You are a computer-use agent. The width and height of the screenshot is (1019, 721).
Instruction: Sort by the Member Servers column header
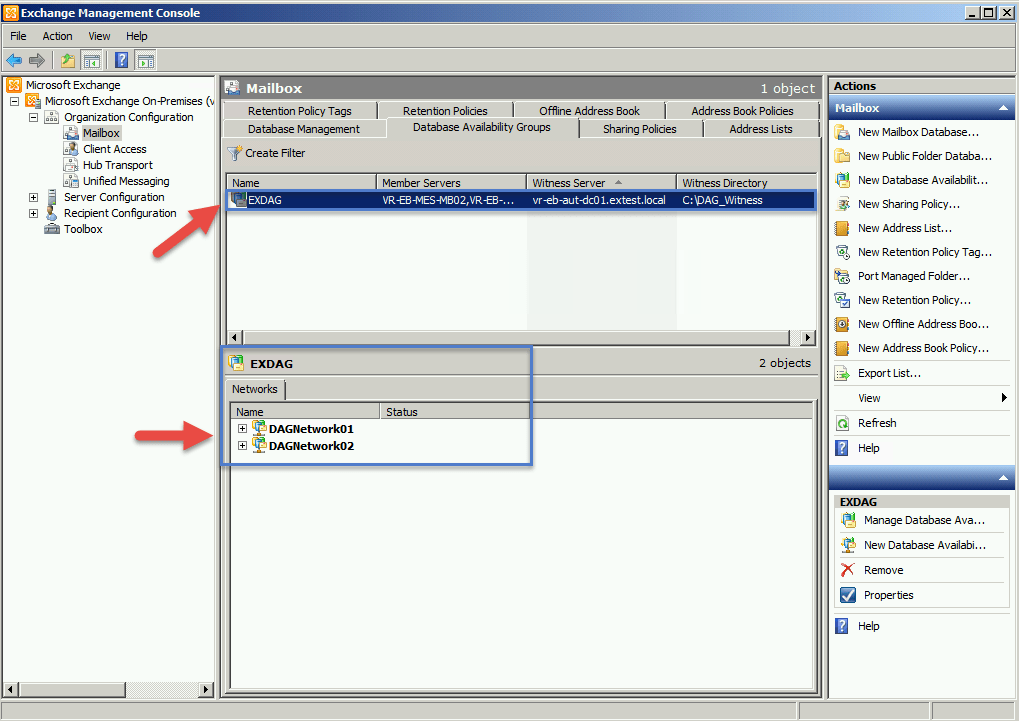[451, 183]
